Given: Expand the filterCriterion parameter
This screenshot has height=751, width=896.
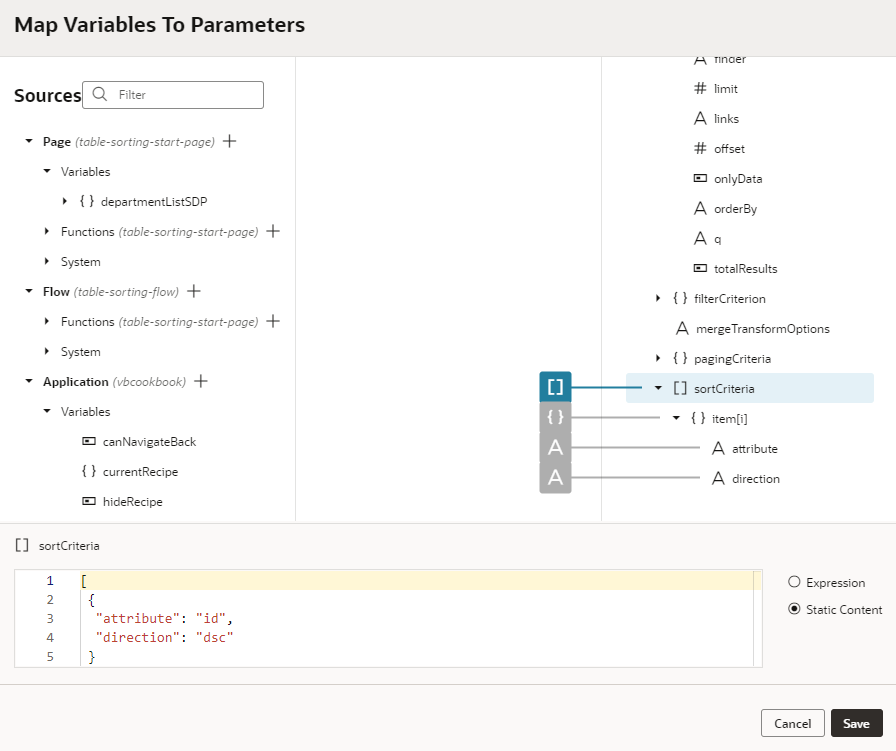Looking at the screenshot, I should (658, 299).
